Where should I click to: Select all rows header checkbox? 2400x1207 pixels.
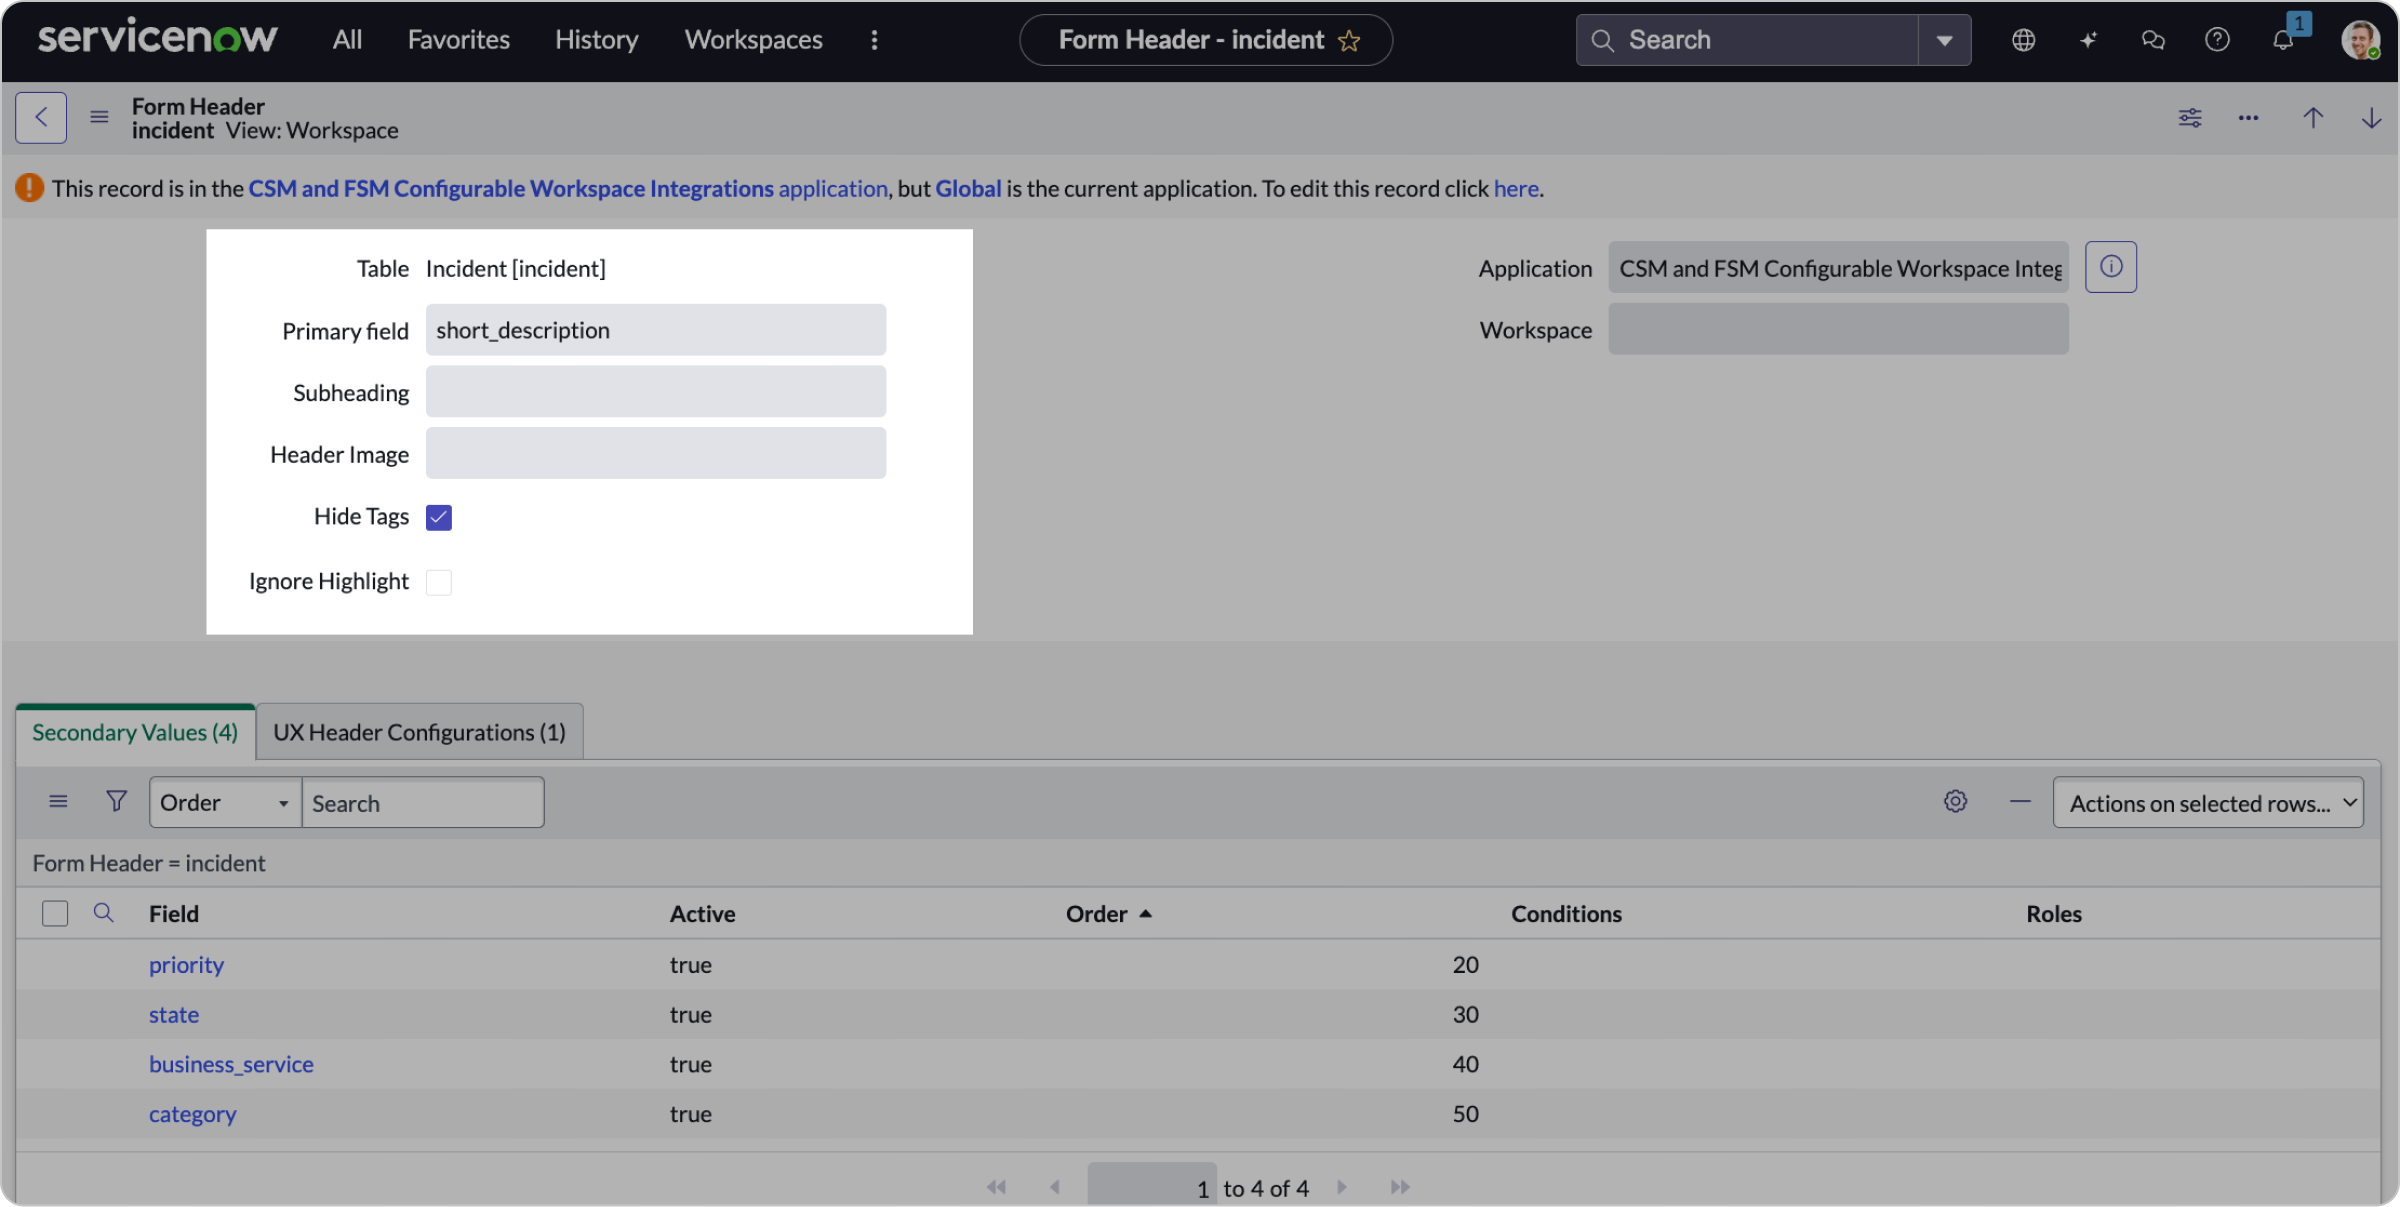point(55,913)
